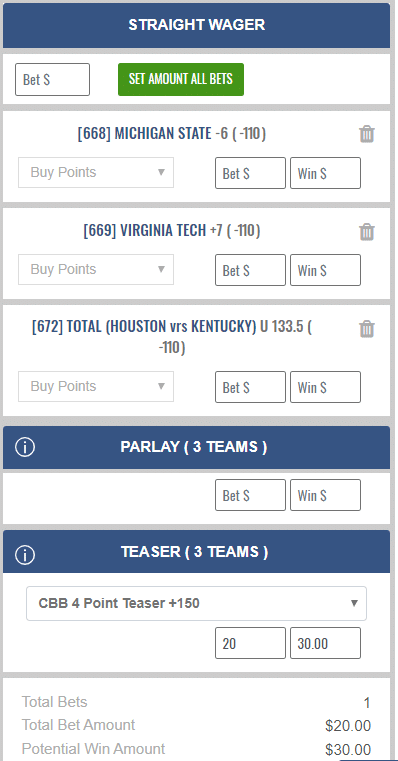Select the Michigan State Bet $ field
398x761 pixels.
250,173
